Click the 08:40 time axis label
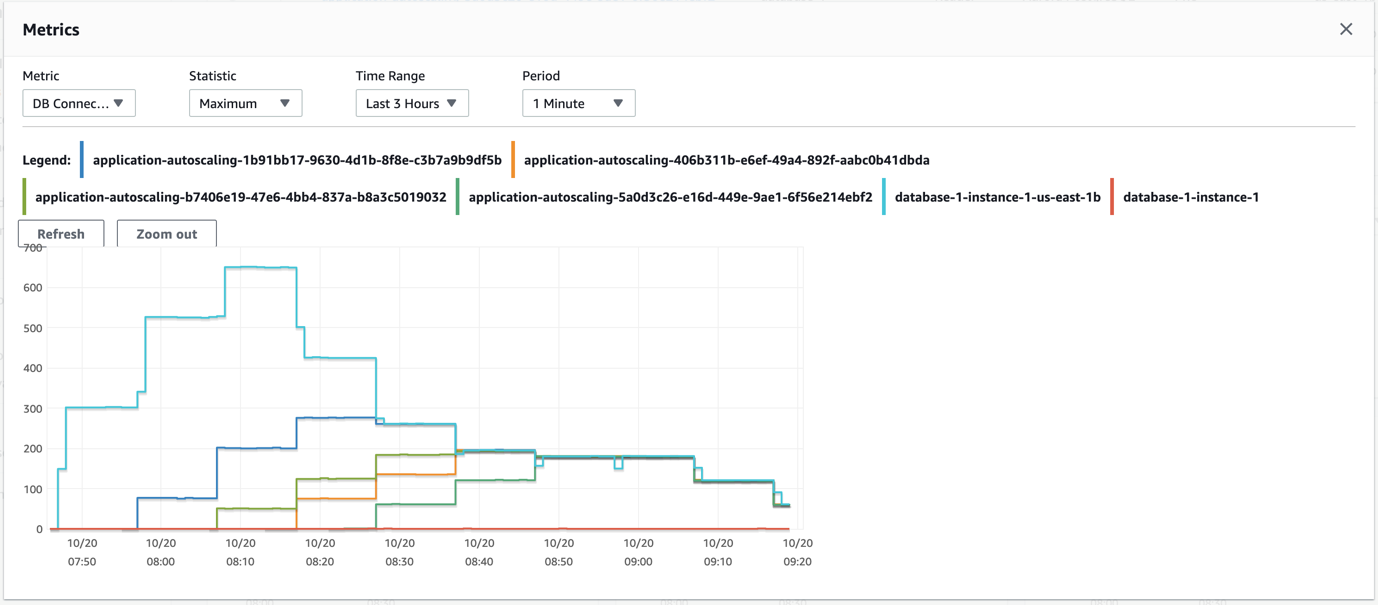1378x605 pixels. 479,562
